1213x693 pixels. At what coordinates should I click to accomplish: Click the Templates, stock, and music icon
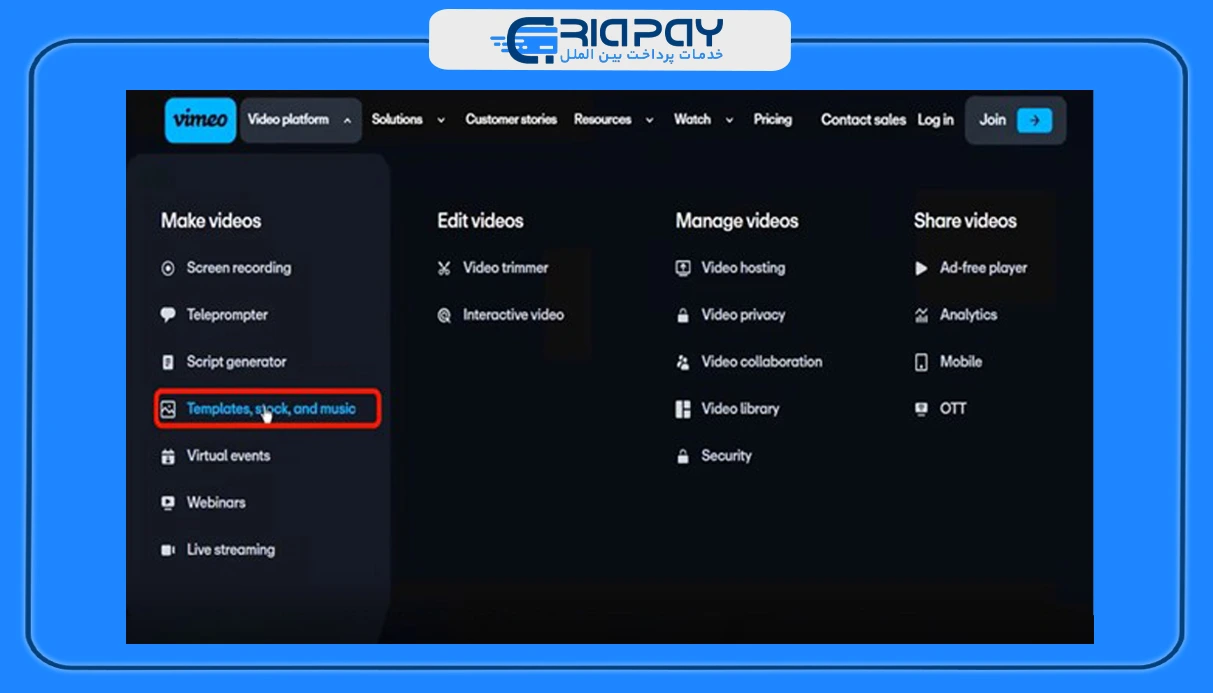pos(168,409)
